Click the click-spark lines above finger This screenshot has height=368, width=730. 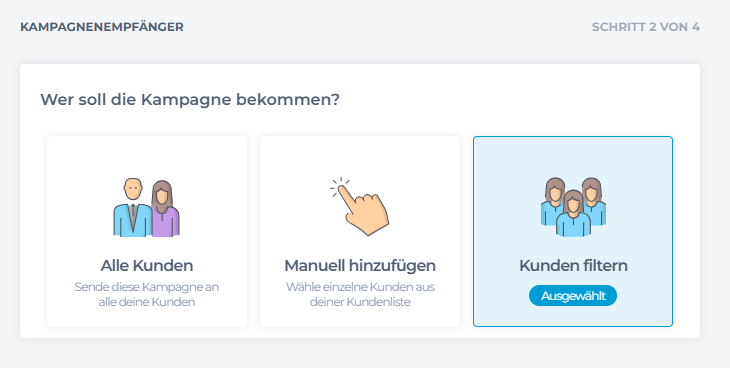(340, 186)
